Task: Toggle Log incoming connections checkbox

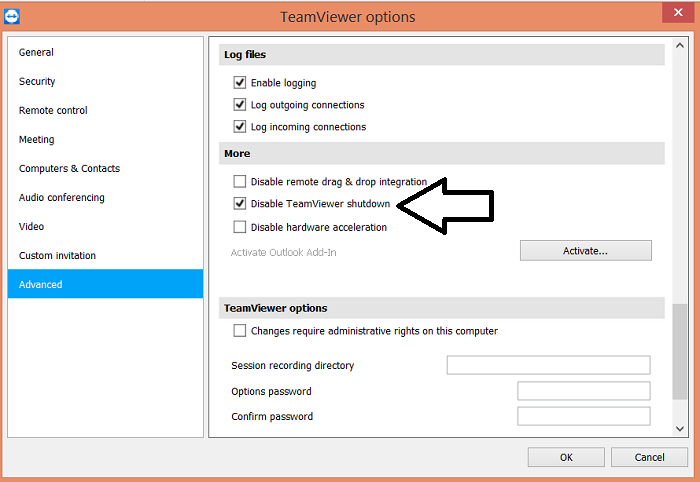Action: (240, 126)
